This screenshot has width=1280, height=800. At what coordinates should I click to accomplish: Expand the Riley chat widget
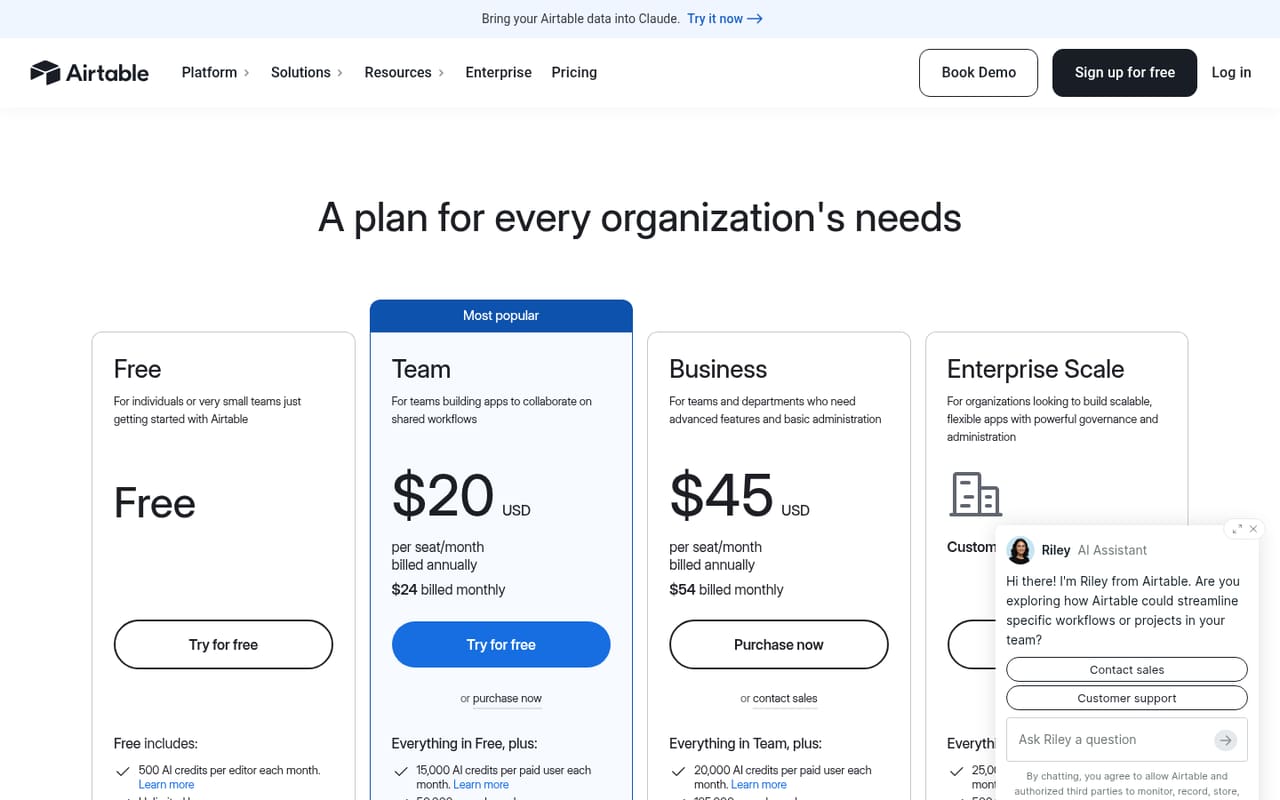pos(1237,529)
